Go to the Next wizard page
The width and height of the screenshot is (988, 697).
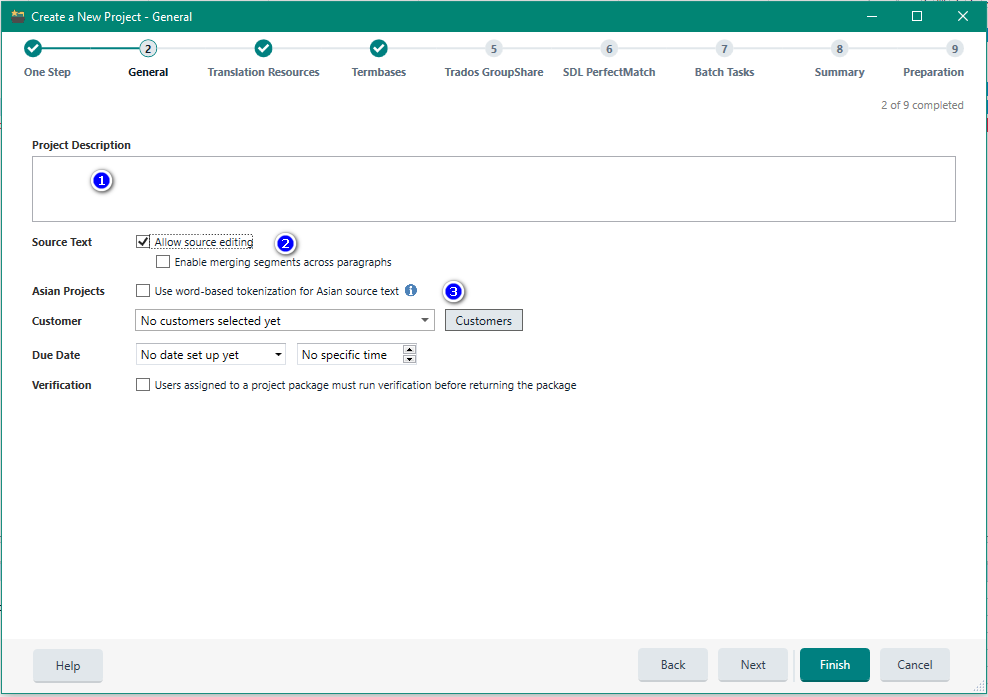[x=753, y=665]
